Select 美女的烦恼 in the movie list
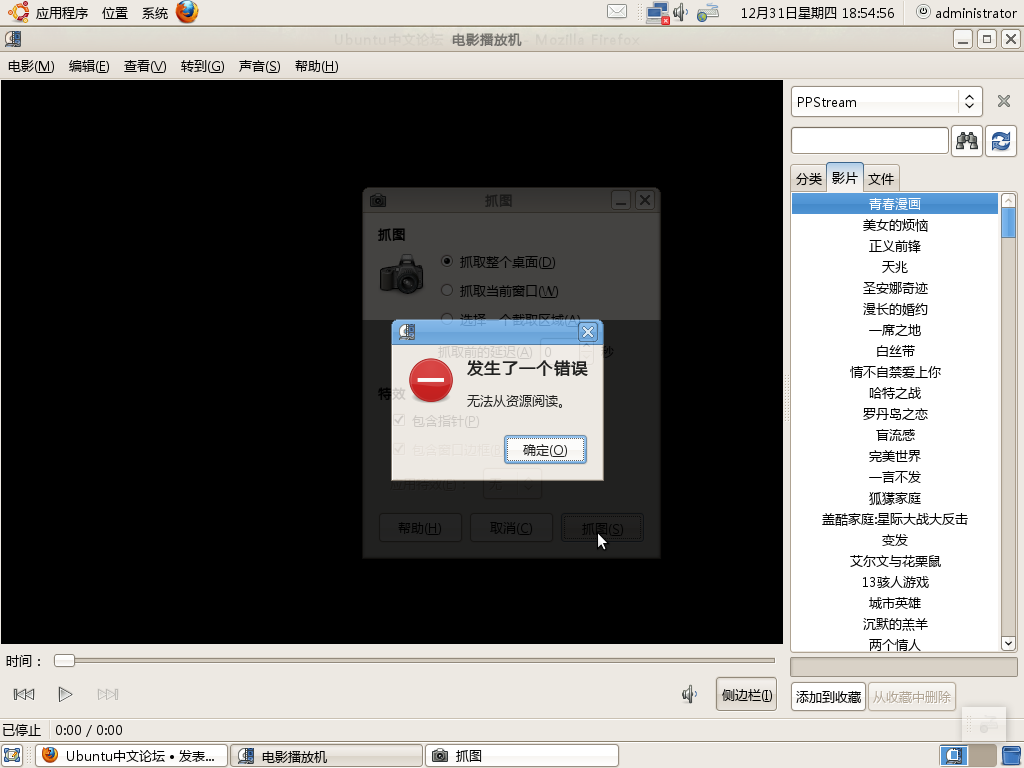 tap(895, 225)
